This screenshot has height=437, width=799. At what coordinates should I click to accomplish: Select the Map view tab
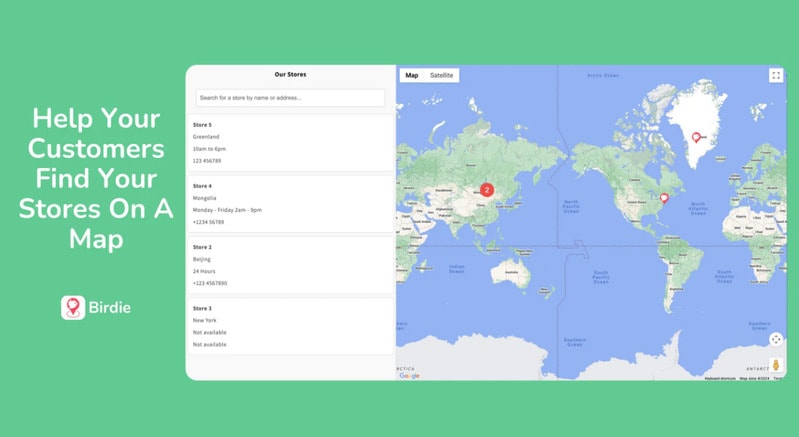pos(412,75)
